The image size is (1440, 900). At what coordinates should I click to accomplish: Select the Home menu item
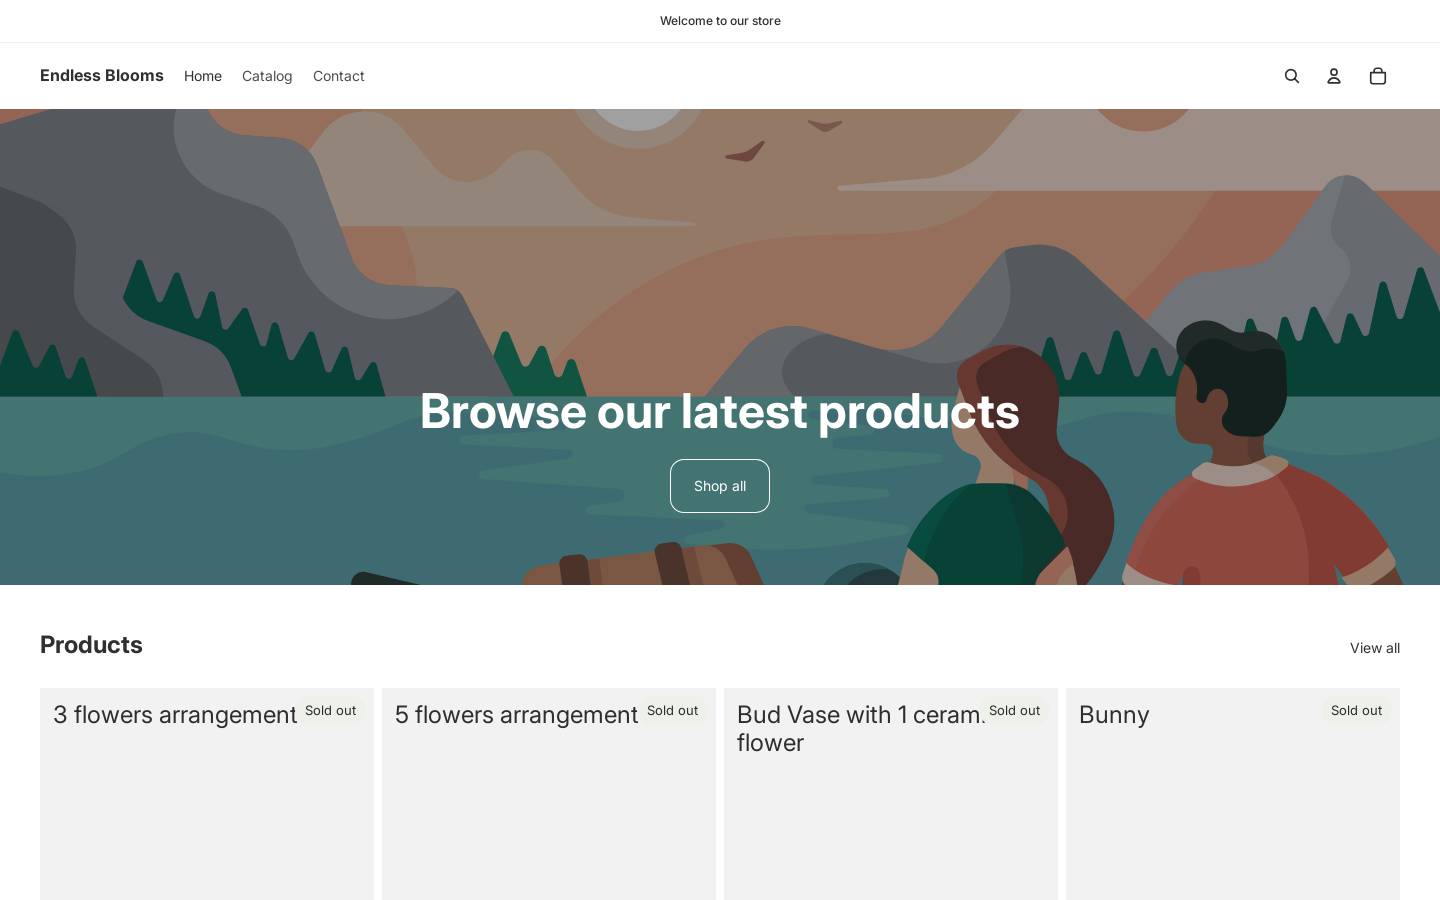pyautogui.click(x=203, y=76)
